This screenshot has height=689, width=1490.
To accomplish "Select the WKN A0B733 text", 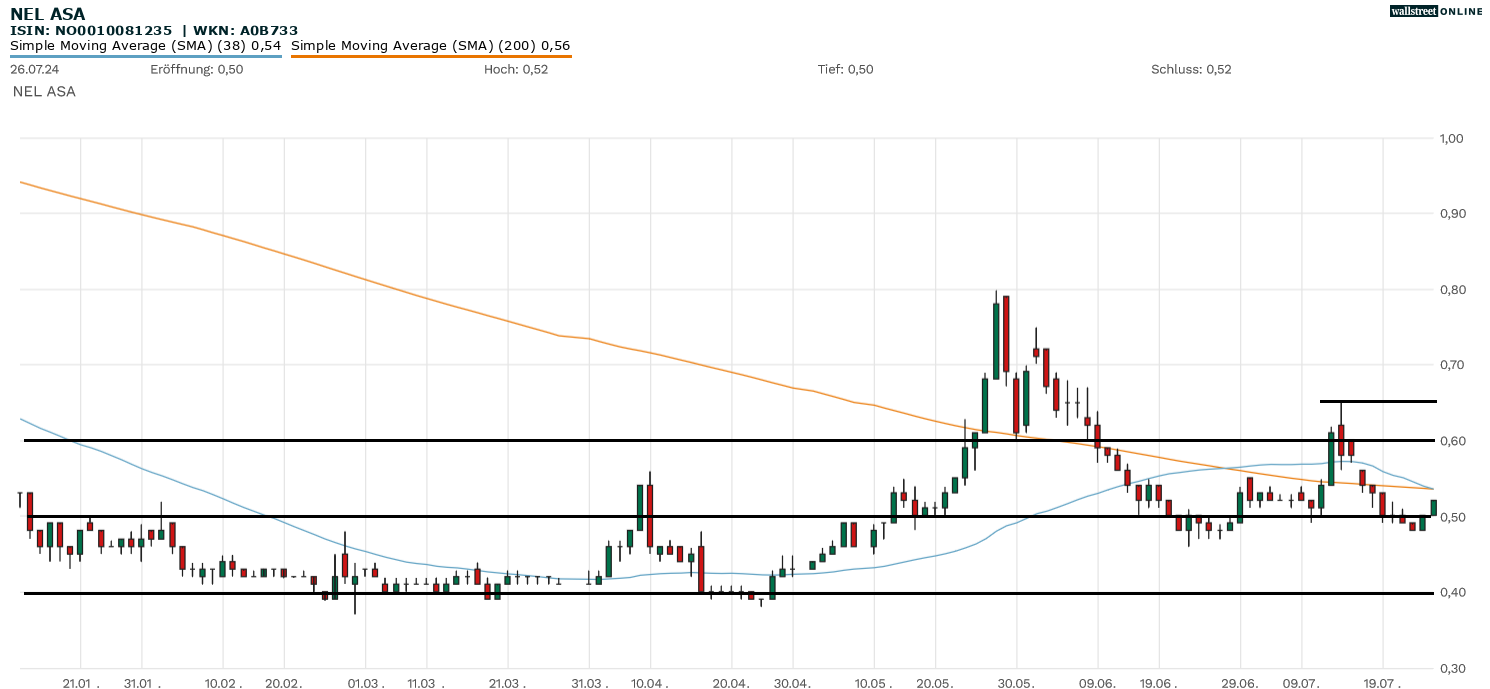I will [246, 31].
